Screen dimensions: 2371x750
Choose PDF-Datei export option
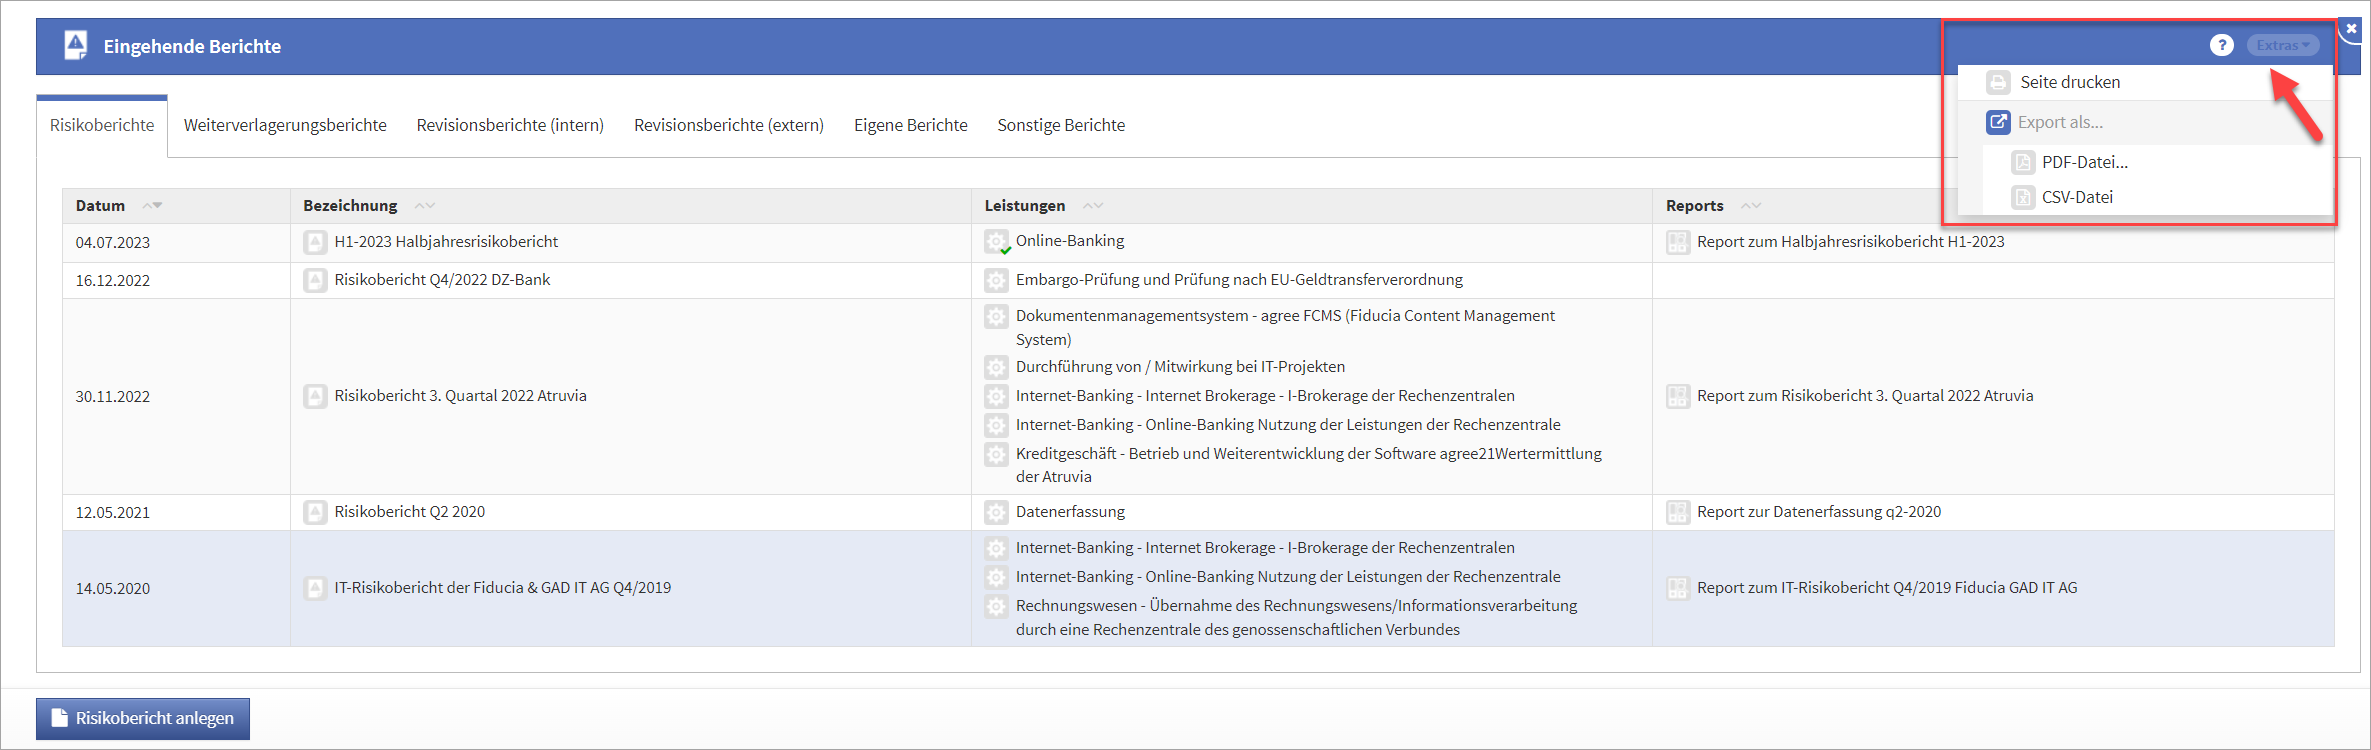tap(2084, 162)
